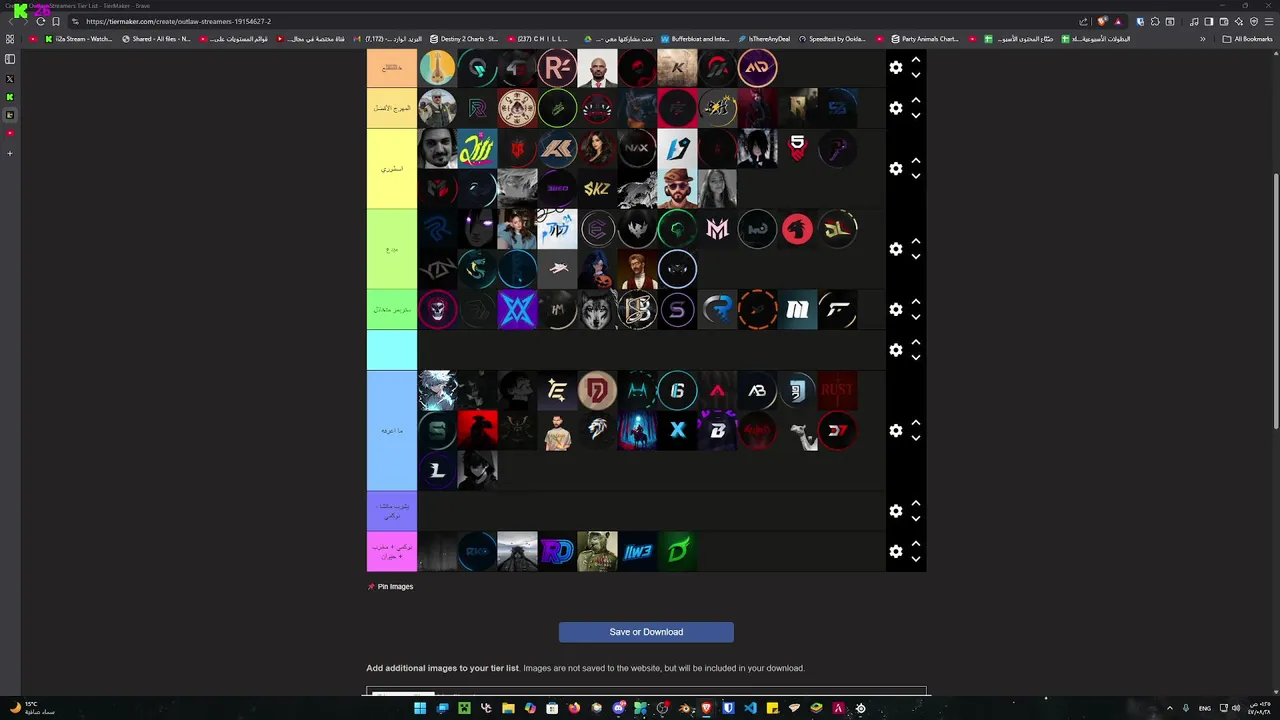Expand the bookmarks bar overflow chevron
This screenshot has height=720, width=1280.
click(1202, 39)
